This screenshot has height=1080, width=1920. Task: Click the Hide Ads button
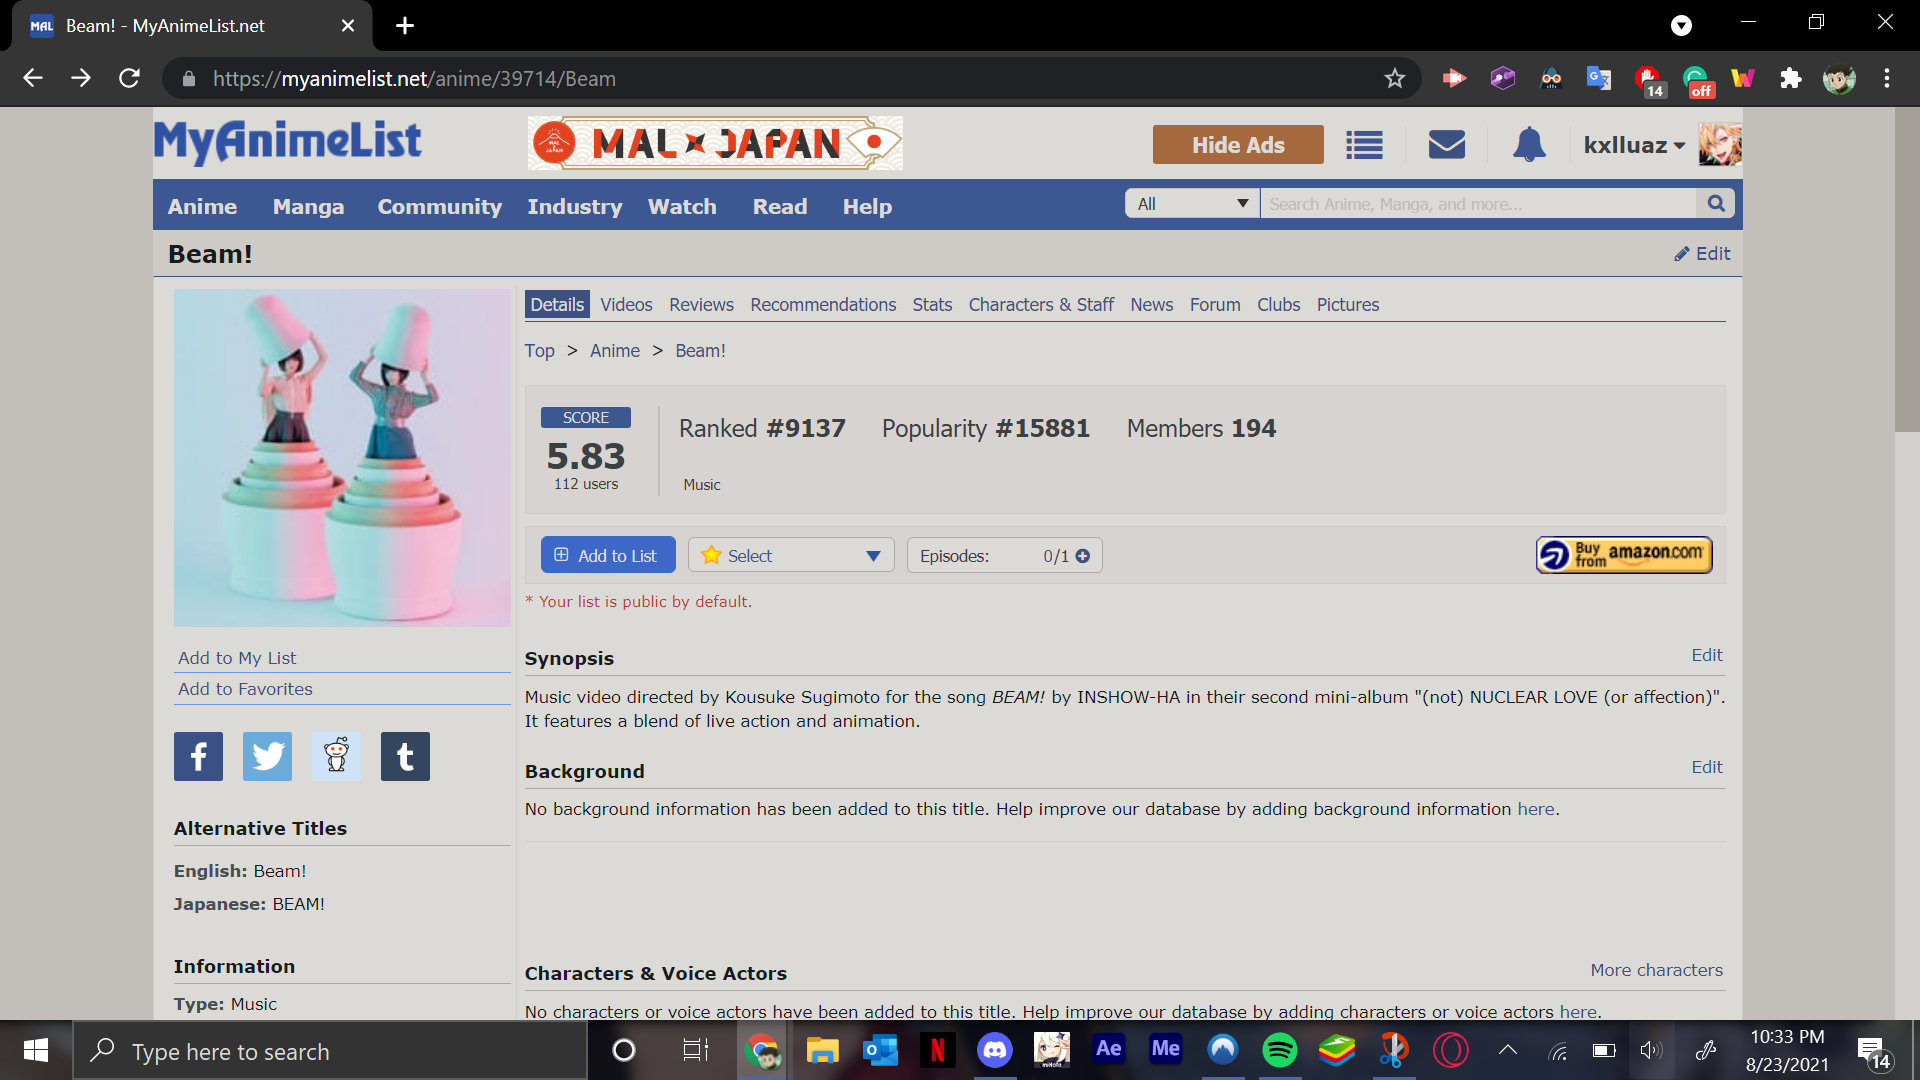(1238, 145)
